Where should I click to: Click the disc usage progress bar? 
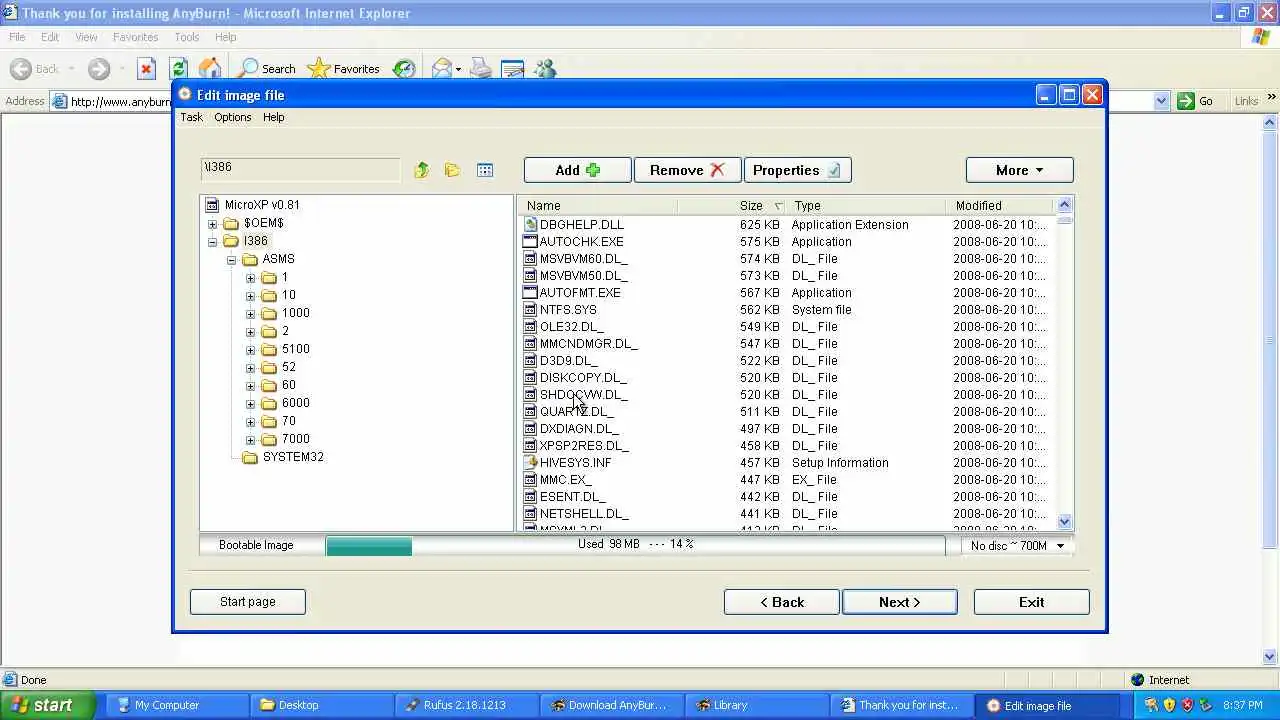click(x=635, y=545)
